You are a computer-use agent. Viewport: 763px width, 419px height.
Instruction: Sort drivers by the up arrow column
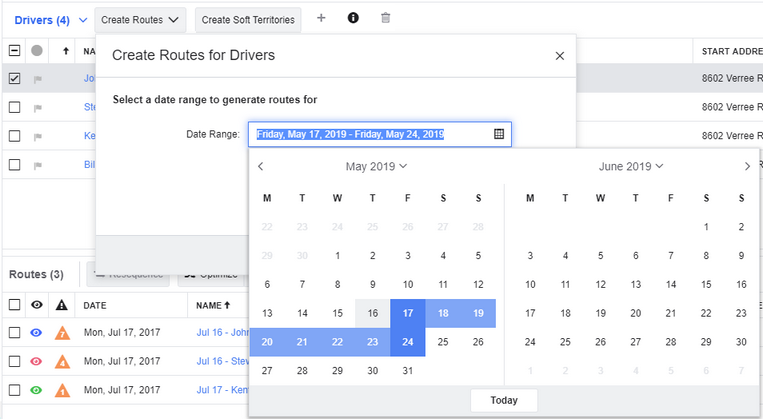(x=66, y=51)
